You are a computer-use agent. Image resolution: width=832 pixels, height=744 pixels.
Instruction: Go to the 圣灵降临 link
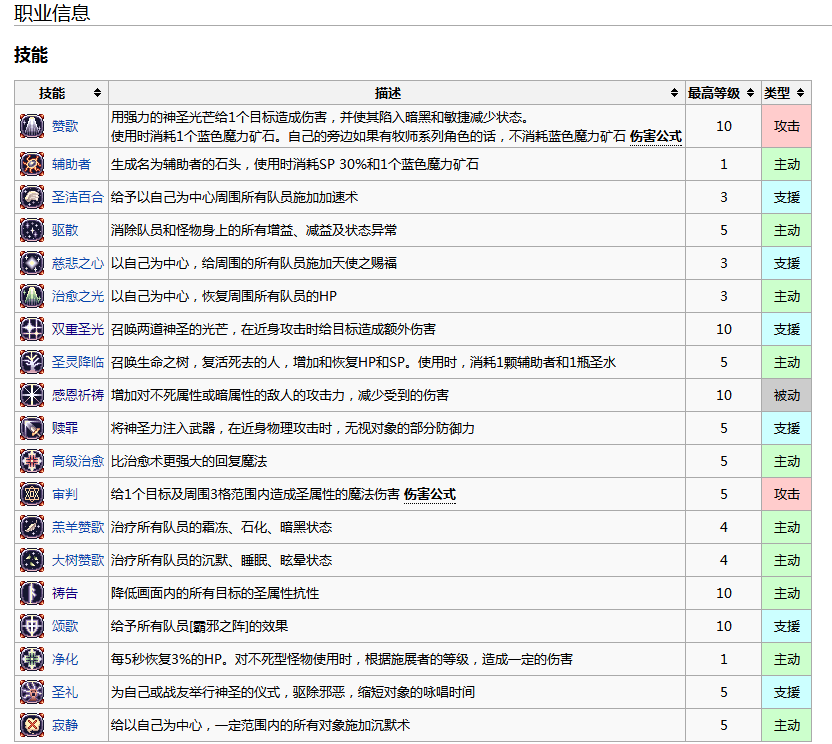[77, 362]
